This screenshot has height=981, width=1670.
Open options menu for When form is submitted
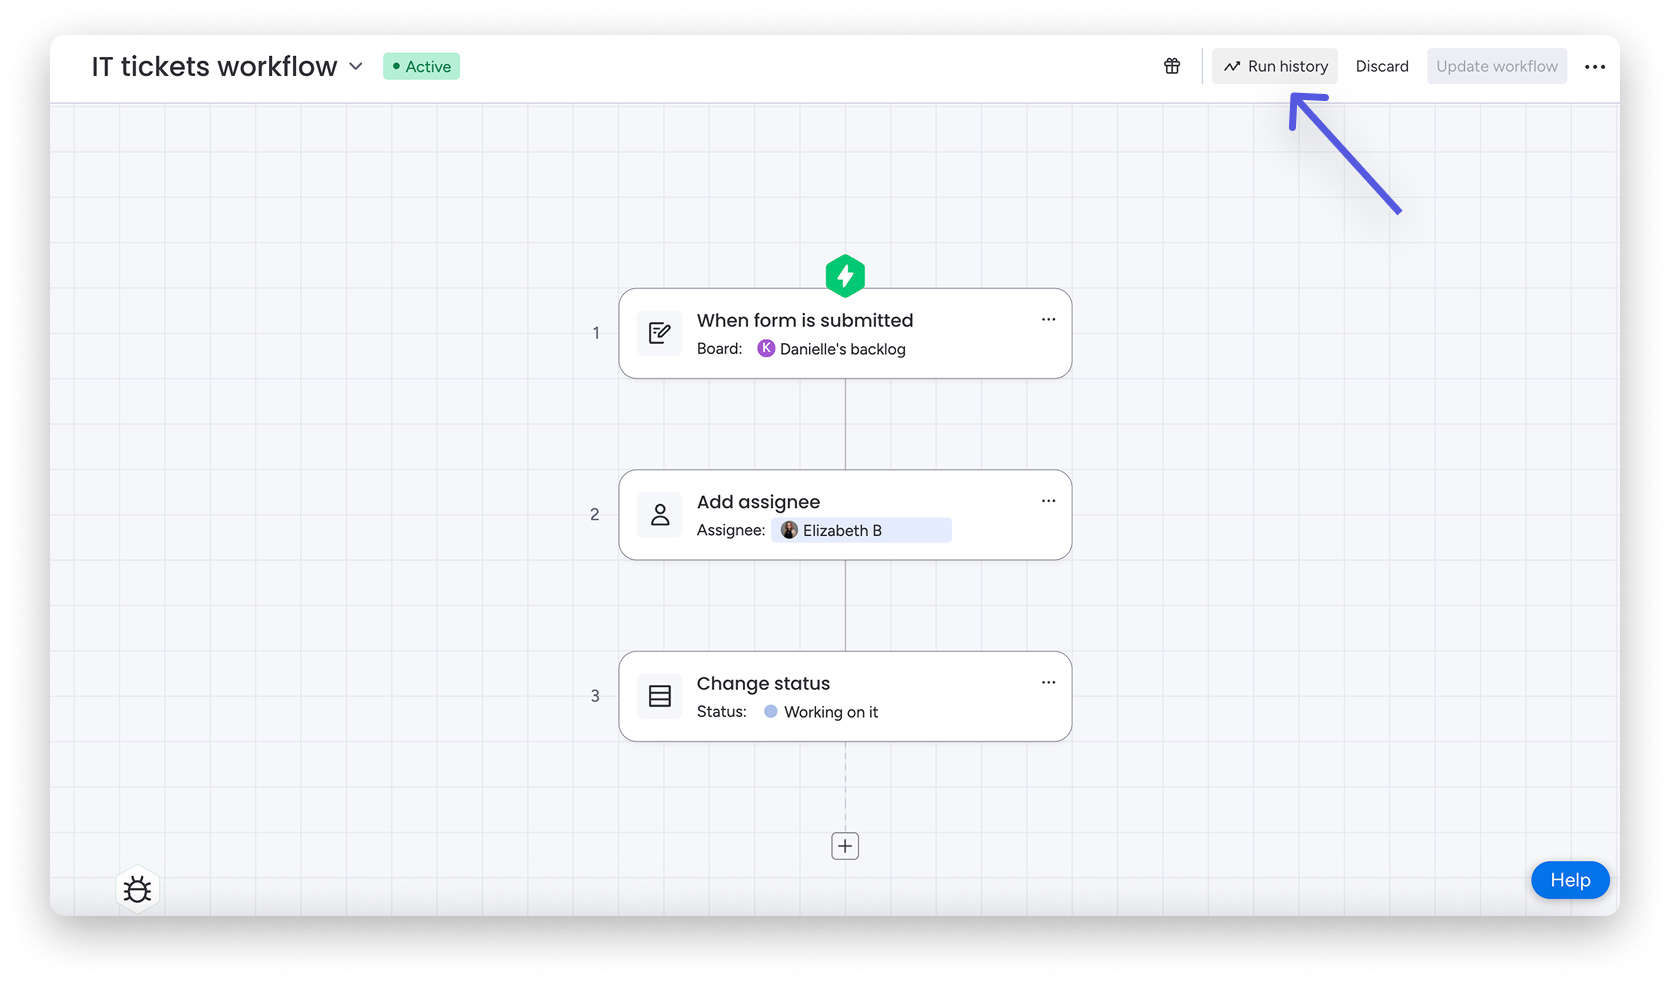[x=1048, y=320]
